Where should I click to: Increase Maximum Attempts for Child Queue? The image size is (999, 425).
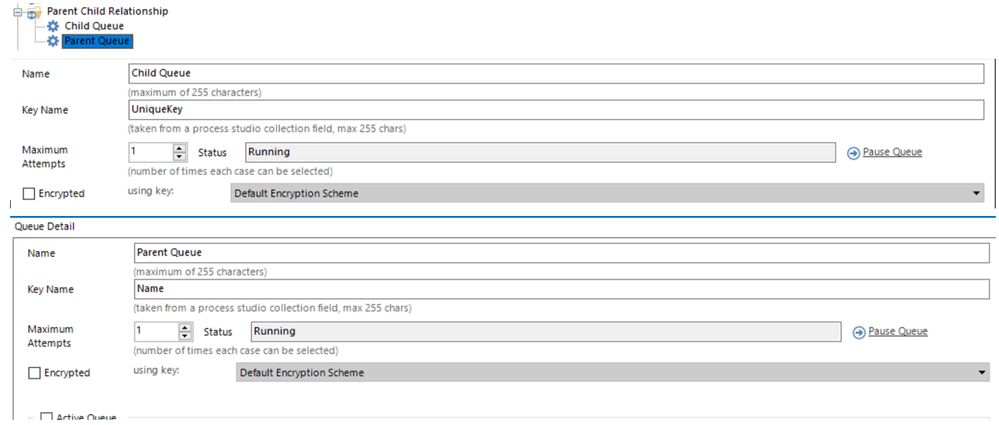pos(180,149)
